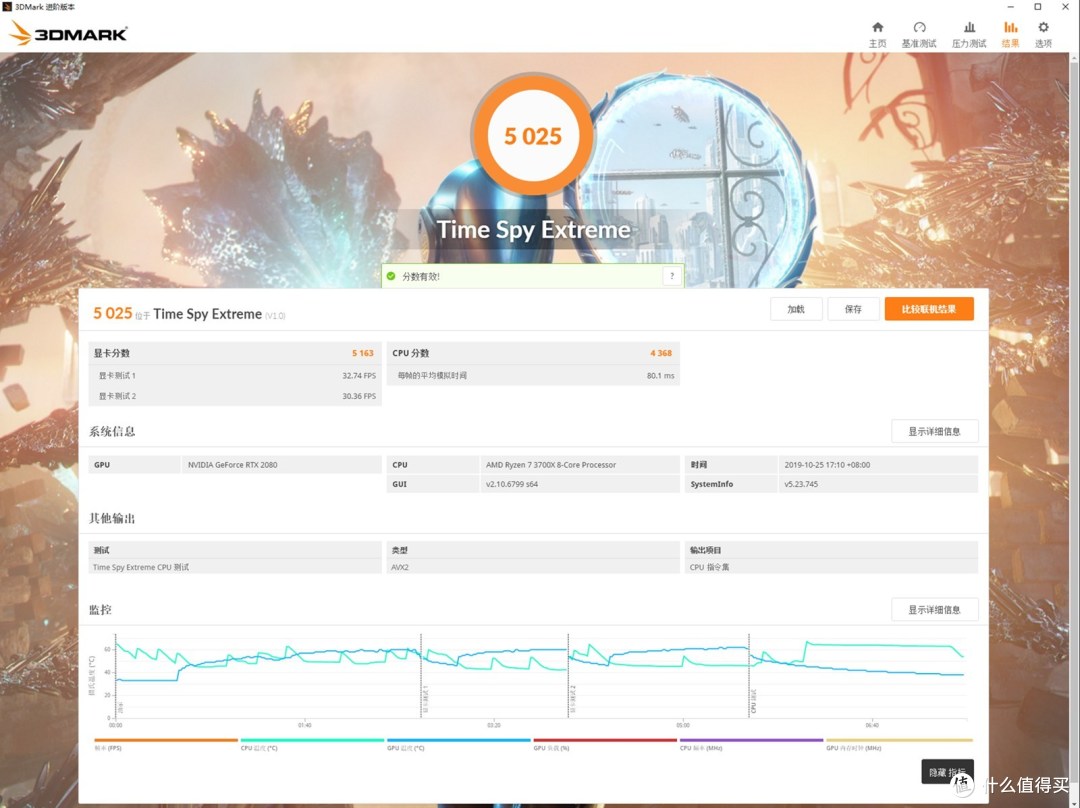This screenshot has height=808, width=1080.
Task: Toggle the CPU 频率 (MHz) purple legend
Action: click(x=751, y=745)
